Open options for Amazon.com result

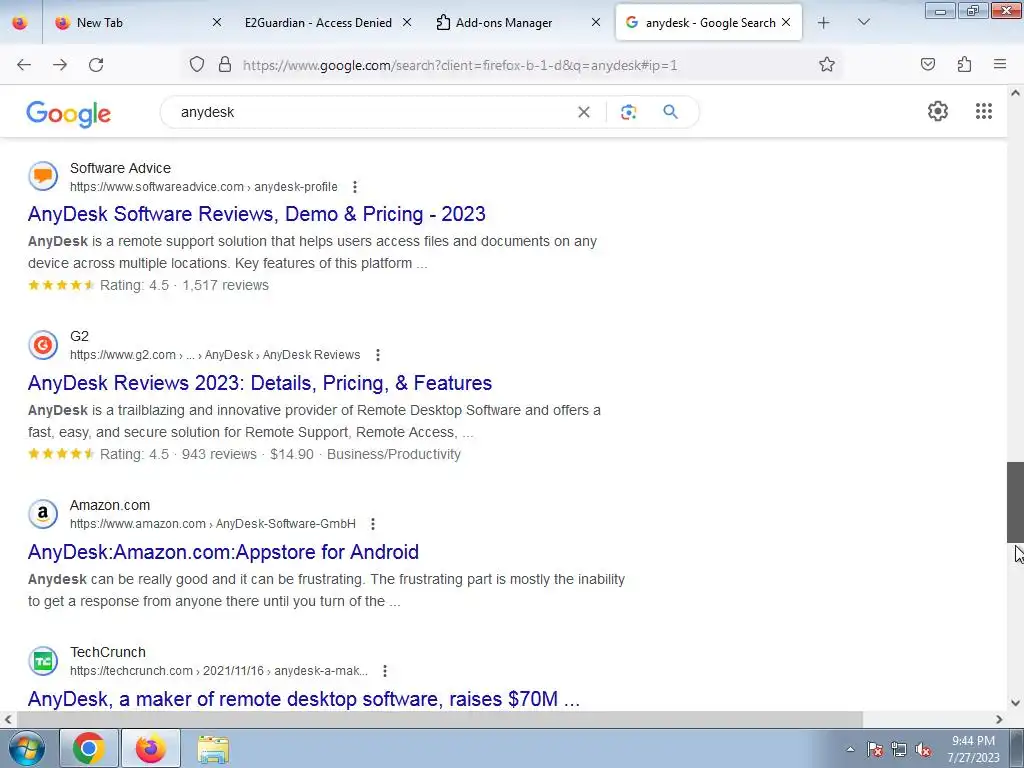(x=373, y=524)
